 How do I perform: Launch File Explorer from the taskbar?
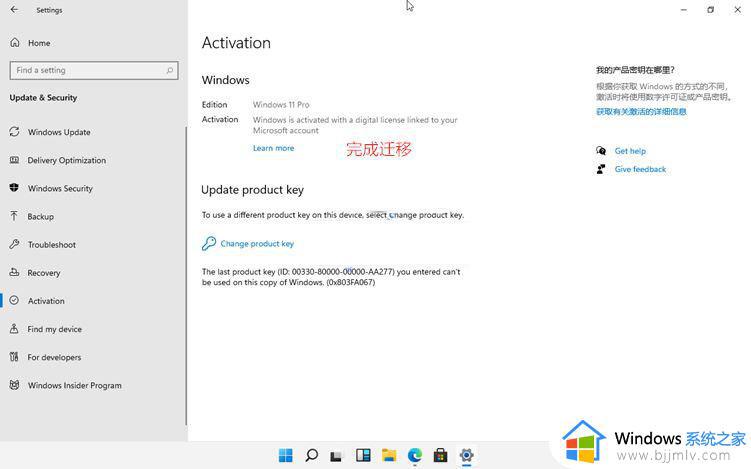[389, 455]
